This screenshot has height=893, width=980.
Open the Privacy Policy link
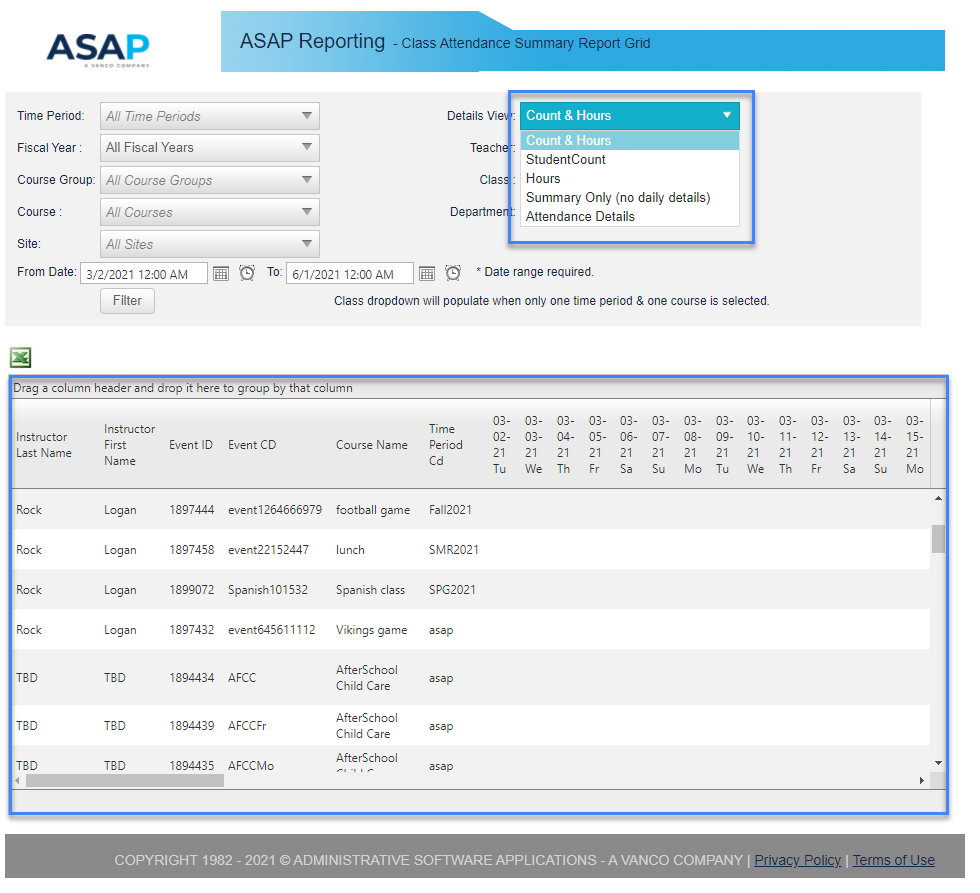point(798,861)
